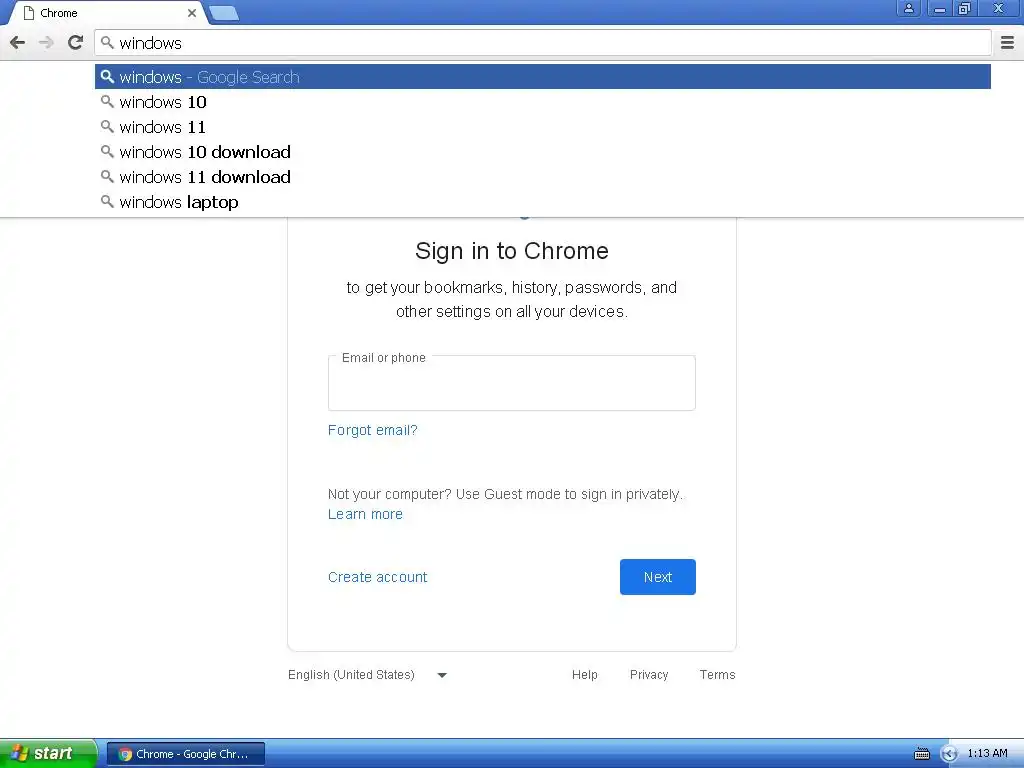Pick 'windows laptop' suggestion
The width and height of the screenshot is (1024, 768).
[x=543, y=202]
